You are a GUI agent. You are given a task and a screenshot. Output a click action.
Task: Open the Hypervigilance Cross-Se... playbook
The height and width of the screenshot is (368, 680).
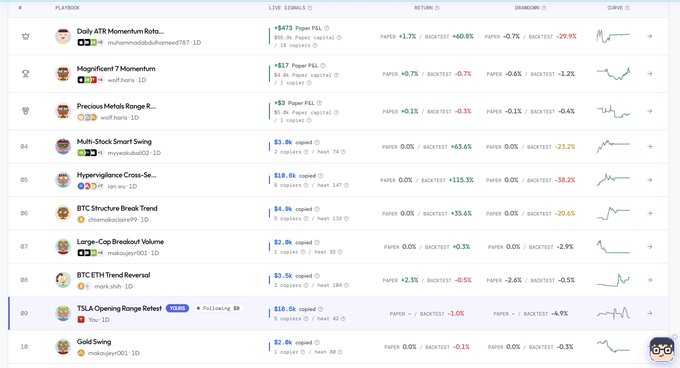pos(116,175)
